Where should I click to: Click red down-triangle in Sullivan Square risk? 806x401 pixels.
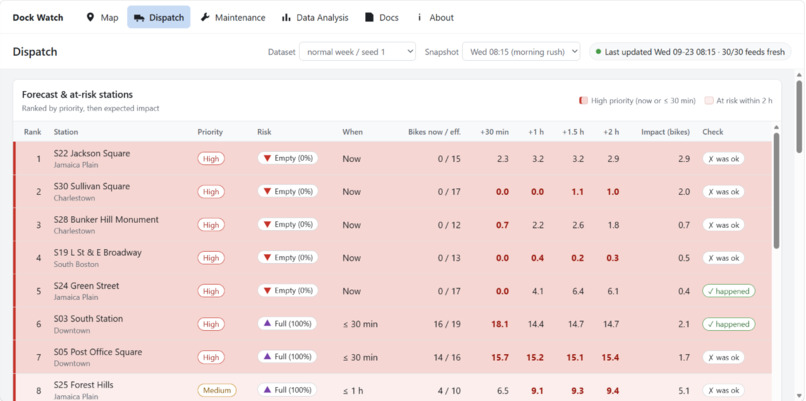click(x=267, y=191)
